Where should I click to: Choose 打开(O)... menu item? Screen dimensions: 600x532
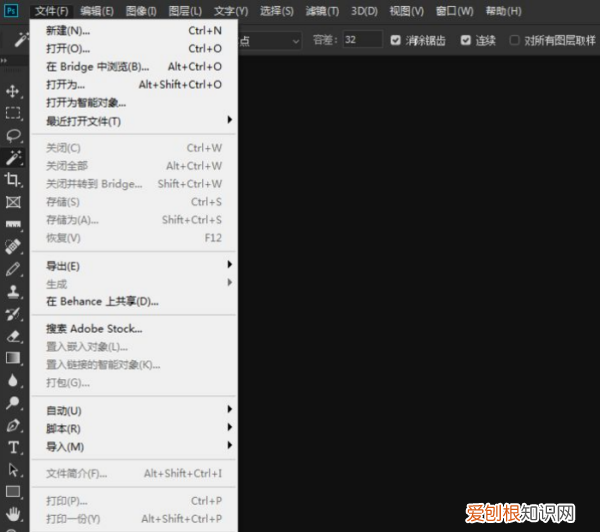point(134,49)
